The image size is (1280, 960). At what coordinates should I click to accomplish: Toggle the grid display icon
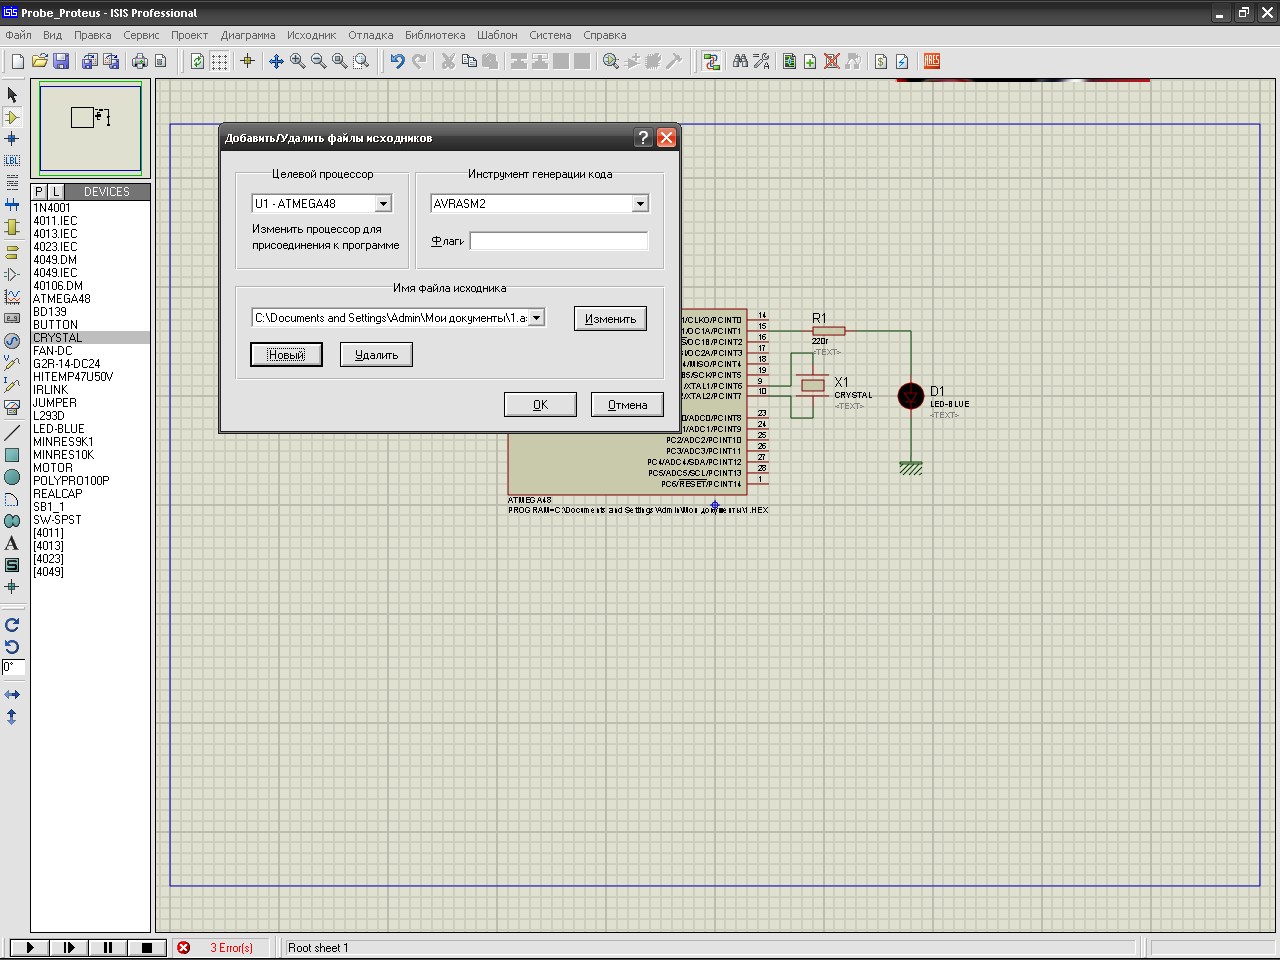click(x=219, y=61)
